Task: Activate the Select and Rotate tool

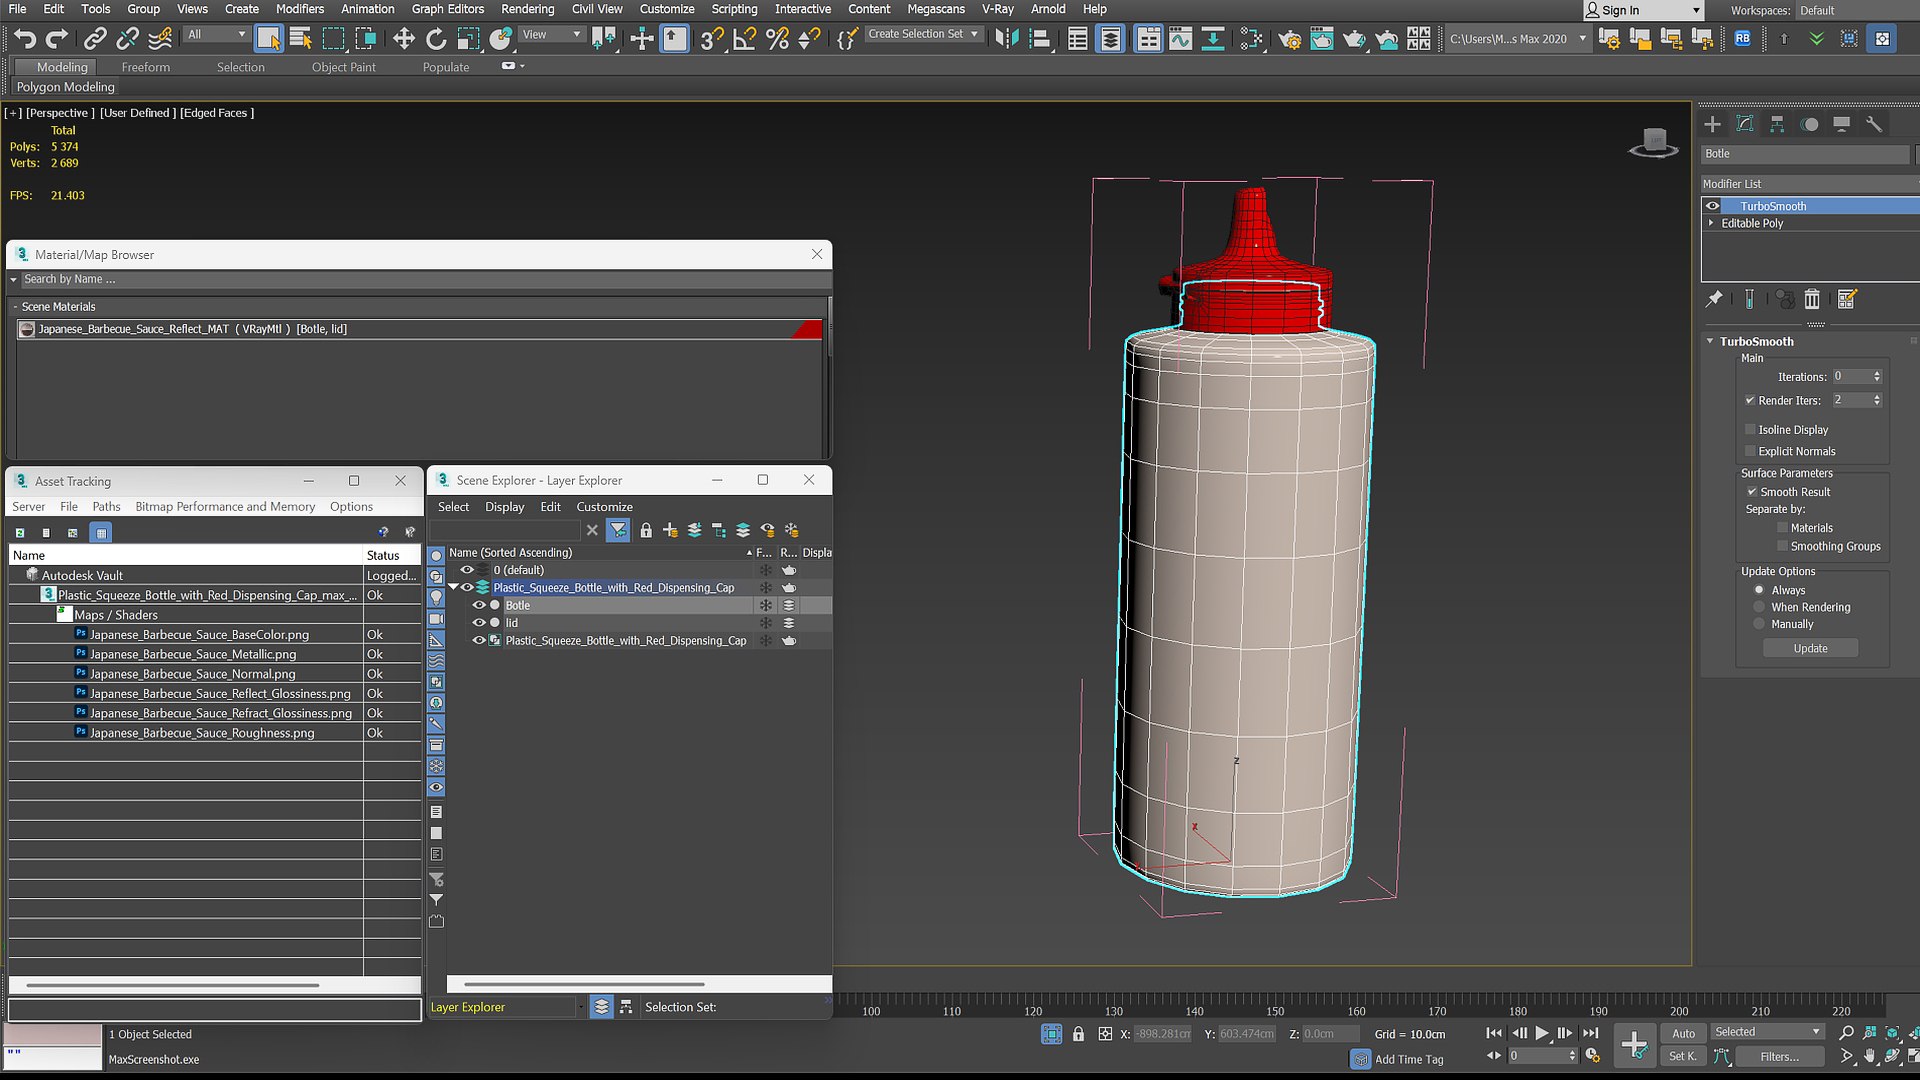Action: [x=436, y=39]
